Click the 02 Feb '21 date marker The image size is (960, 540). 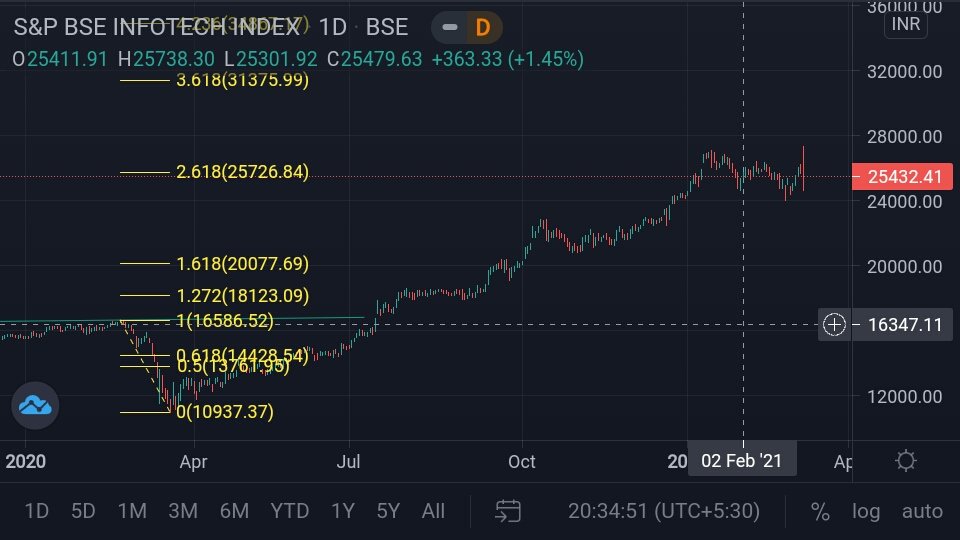(742, 460)
